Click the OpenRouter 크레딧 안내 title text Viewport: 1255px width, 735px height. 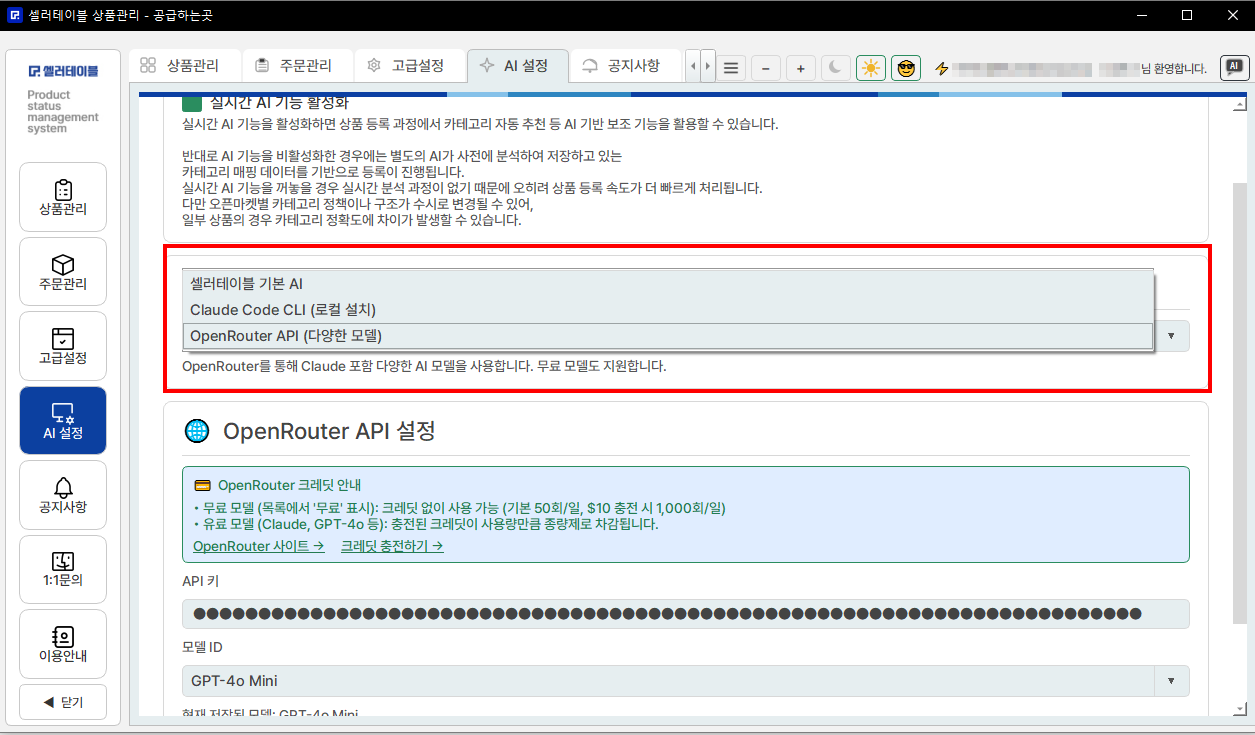(x=289, y=485)
